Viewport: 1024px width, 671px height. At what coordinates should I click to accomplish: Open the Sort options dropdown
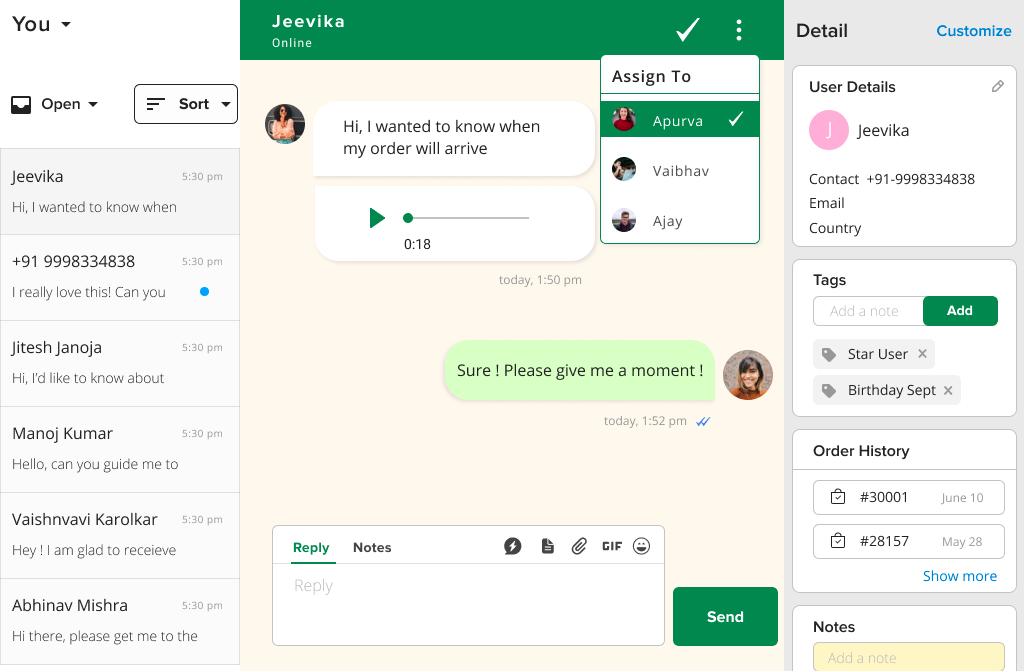tap(186, 104)
